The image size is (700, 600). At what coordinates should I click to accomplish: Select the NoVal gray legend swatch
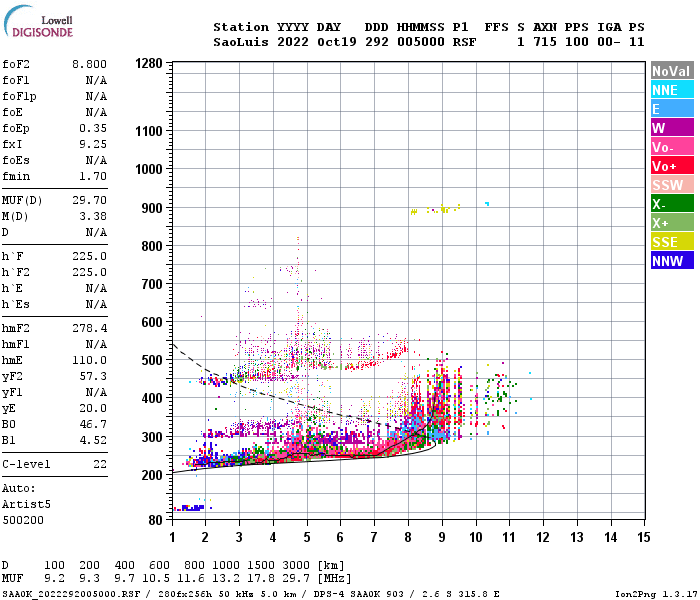(672, 71)
